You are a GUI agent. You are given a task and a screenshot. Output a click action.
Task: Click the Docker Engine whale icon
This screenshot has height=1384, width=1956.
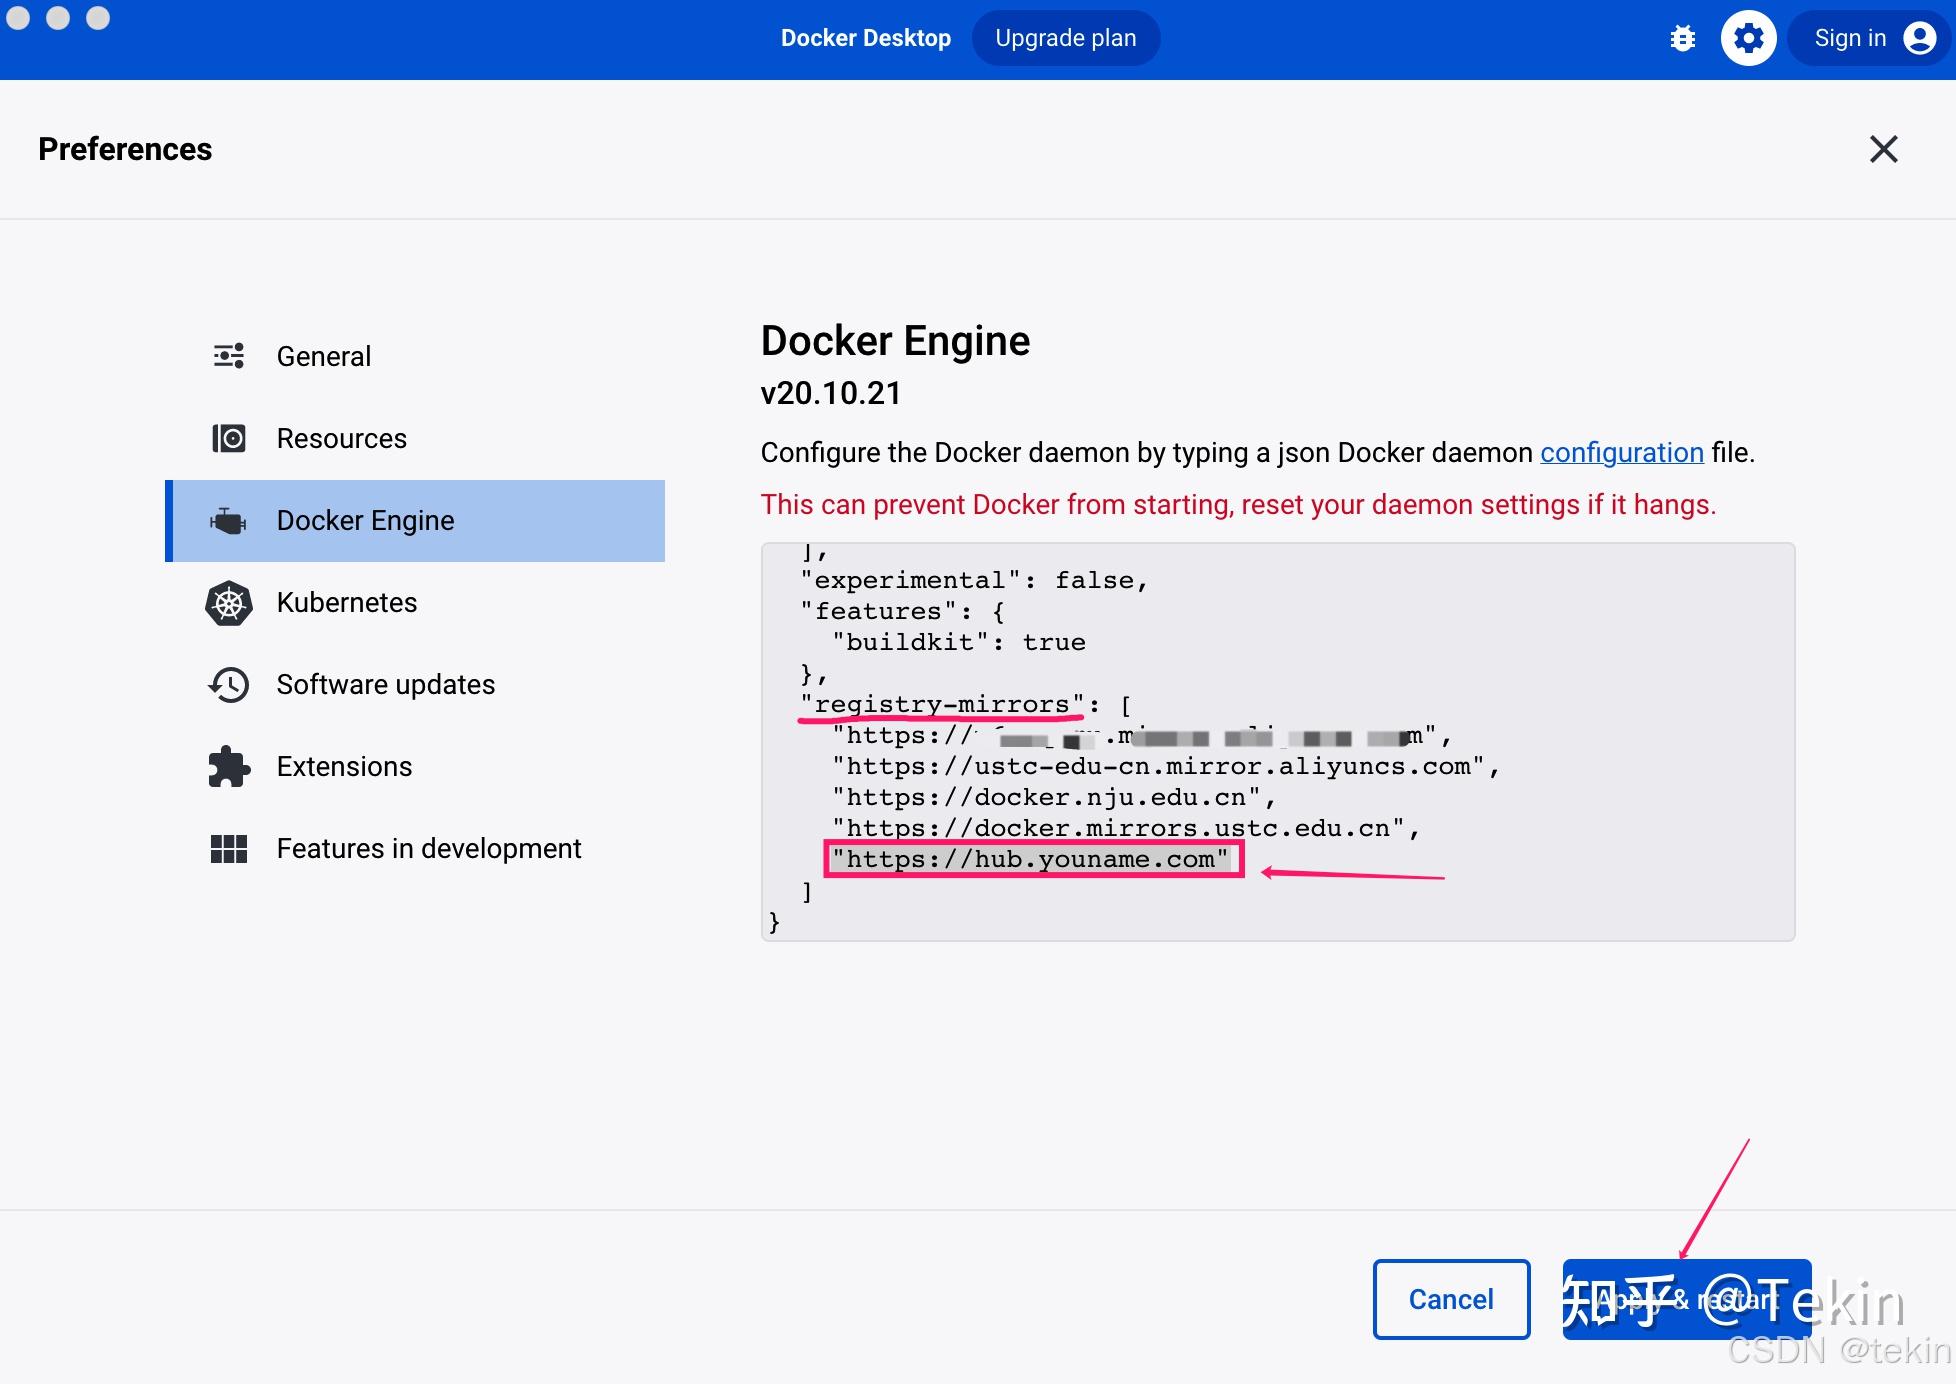[x=228, y=520]
